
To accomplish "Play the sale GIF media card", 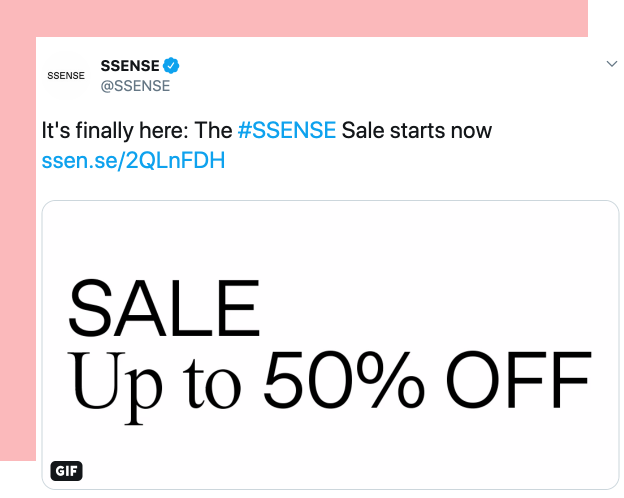I will click(x=330, y=345).
